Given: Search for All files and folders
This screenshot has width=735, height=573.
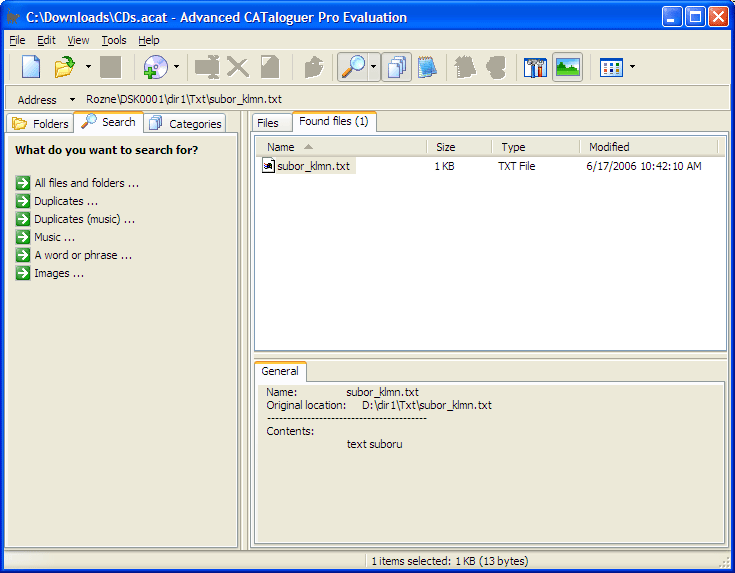Looking at the screenshot, I should (x=87, y=183).
